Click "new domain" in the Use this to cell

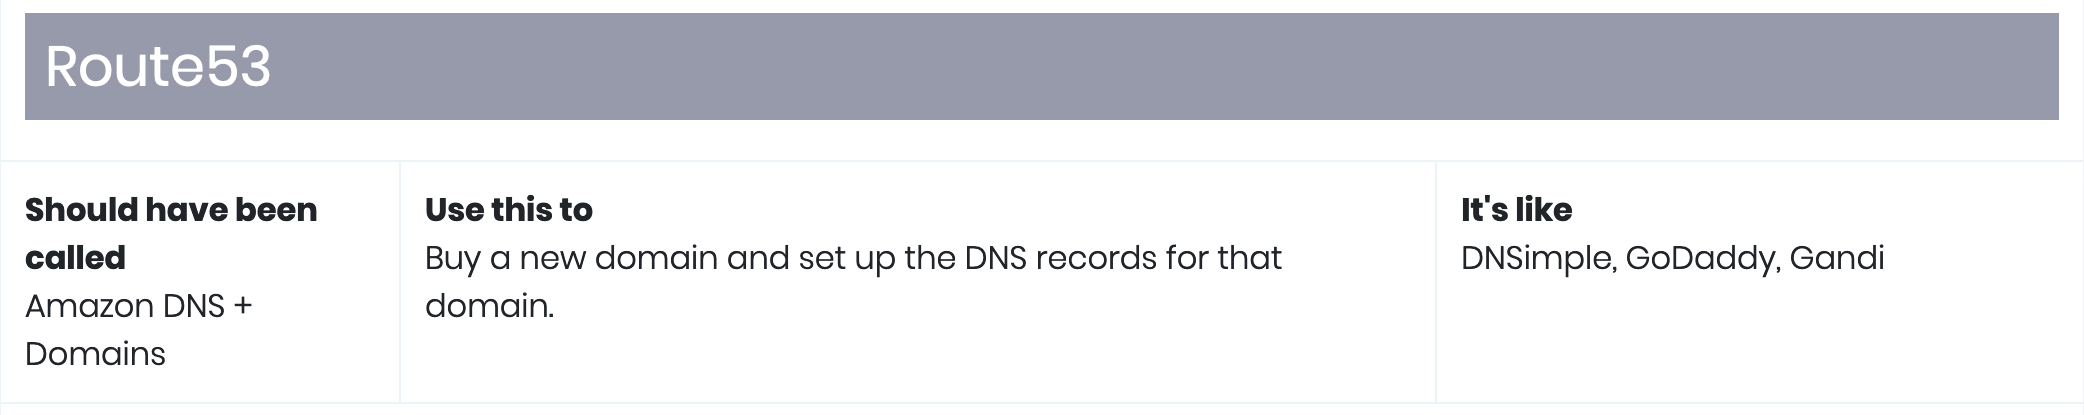pos(619,258)
